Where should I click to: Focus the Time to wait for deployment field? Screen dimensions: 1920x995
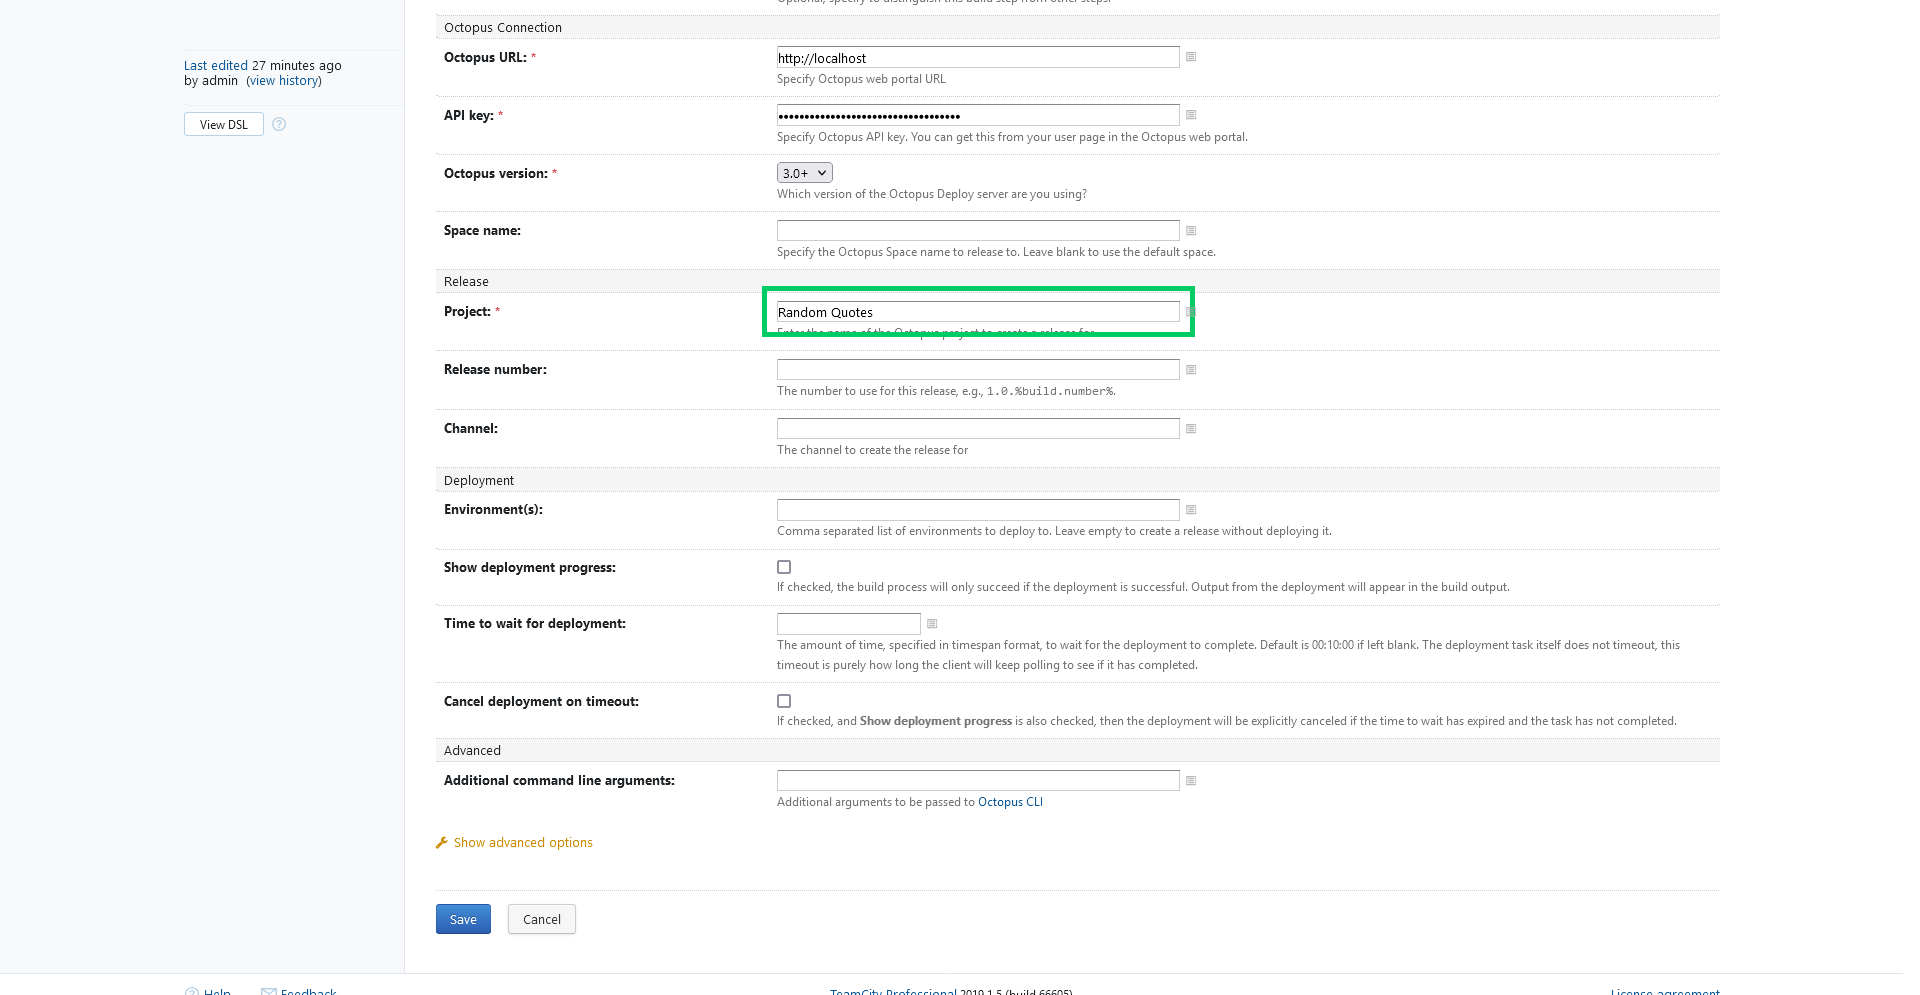[849, 624]
